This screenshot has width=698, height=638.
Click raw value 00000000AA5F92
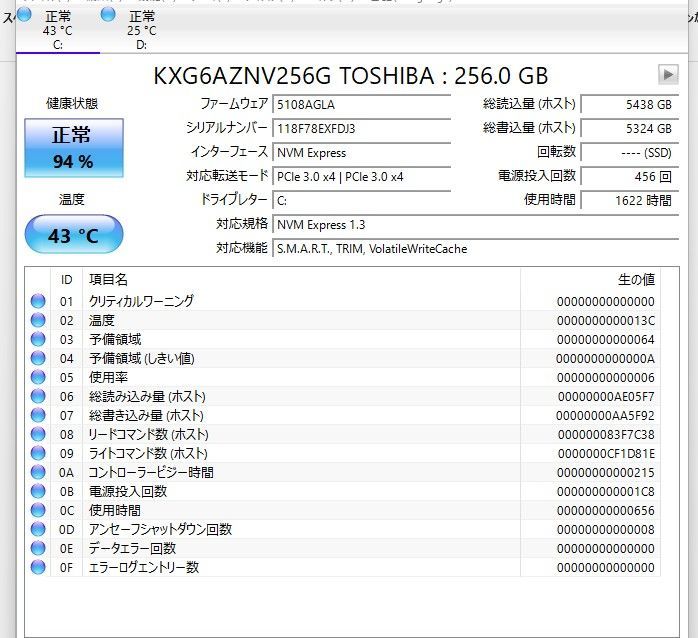[605, 416]
